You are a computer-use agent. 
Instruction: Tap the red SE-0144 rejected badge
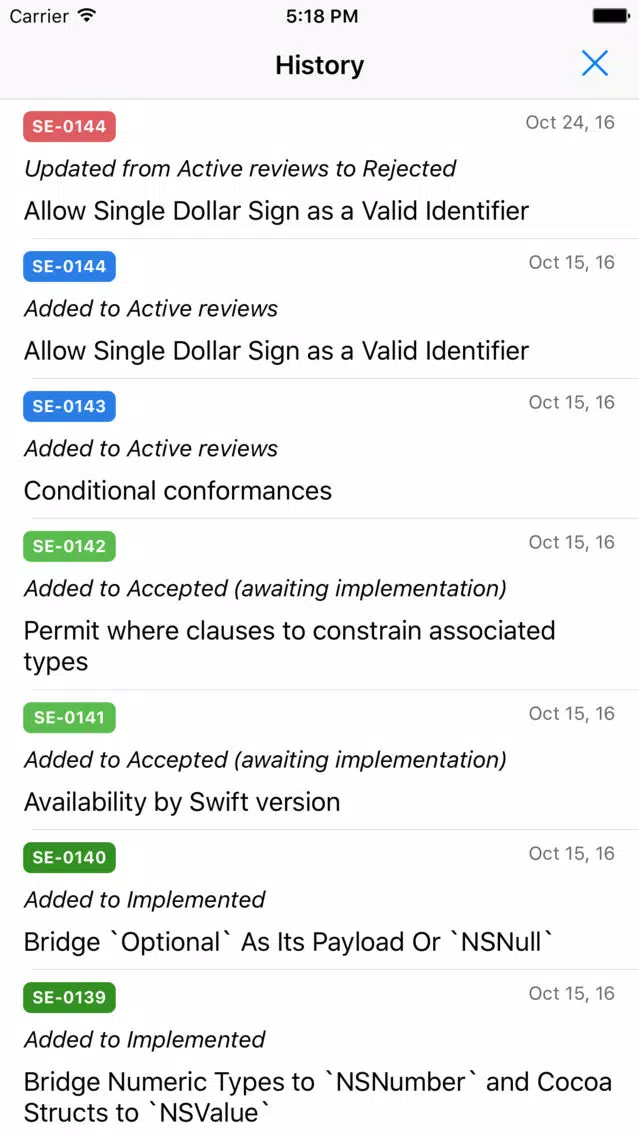coord(70,127)
